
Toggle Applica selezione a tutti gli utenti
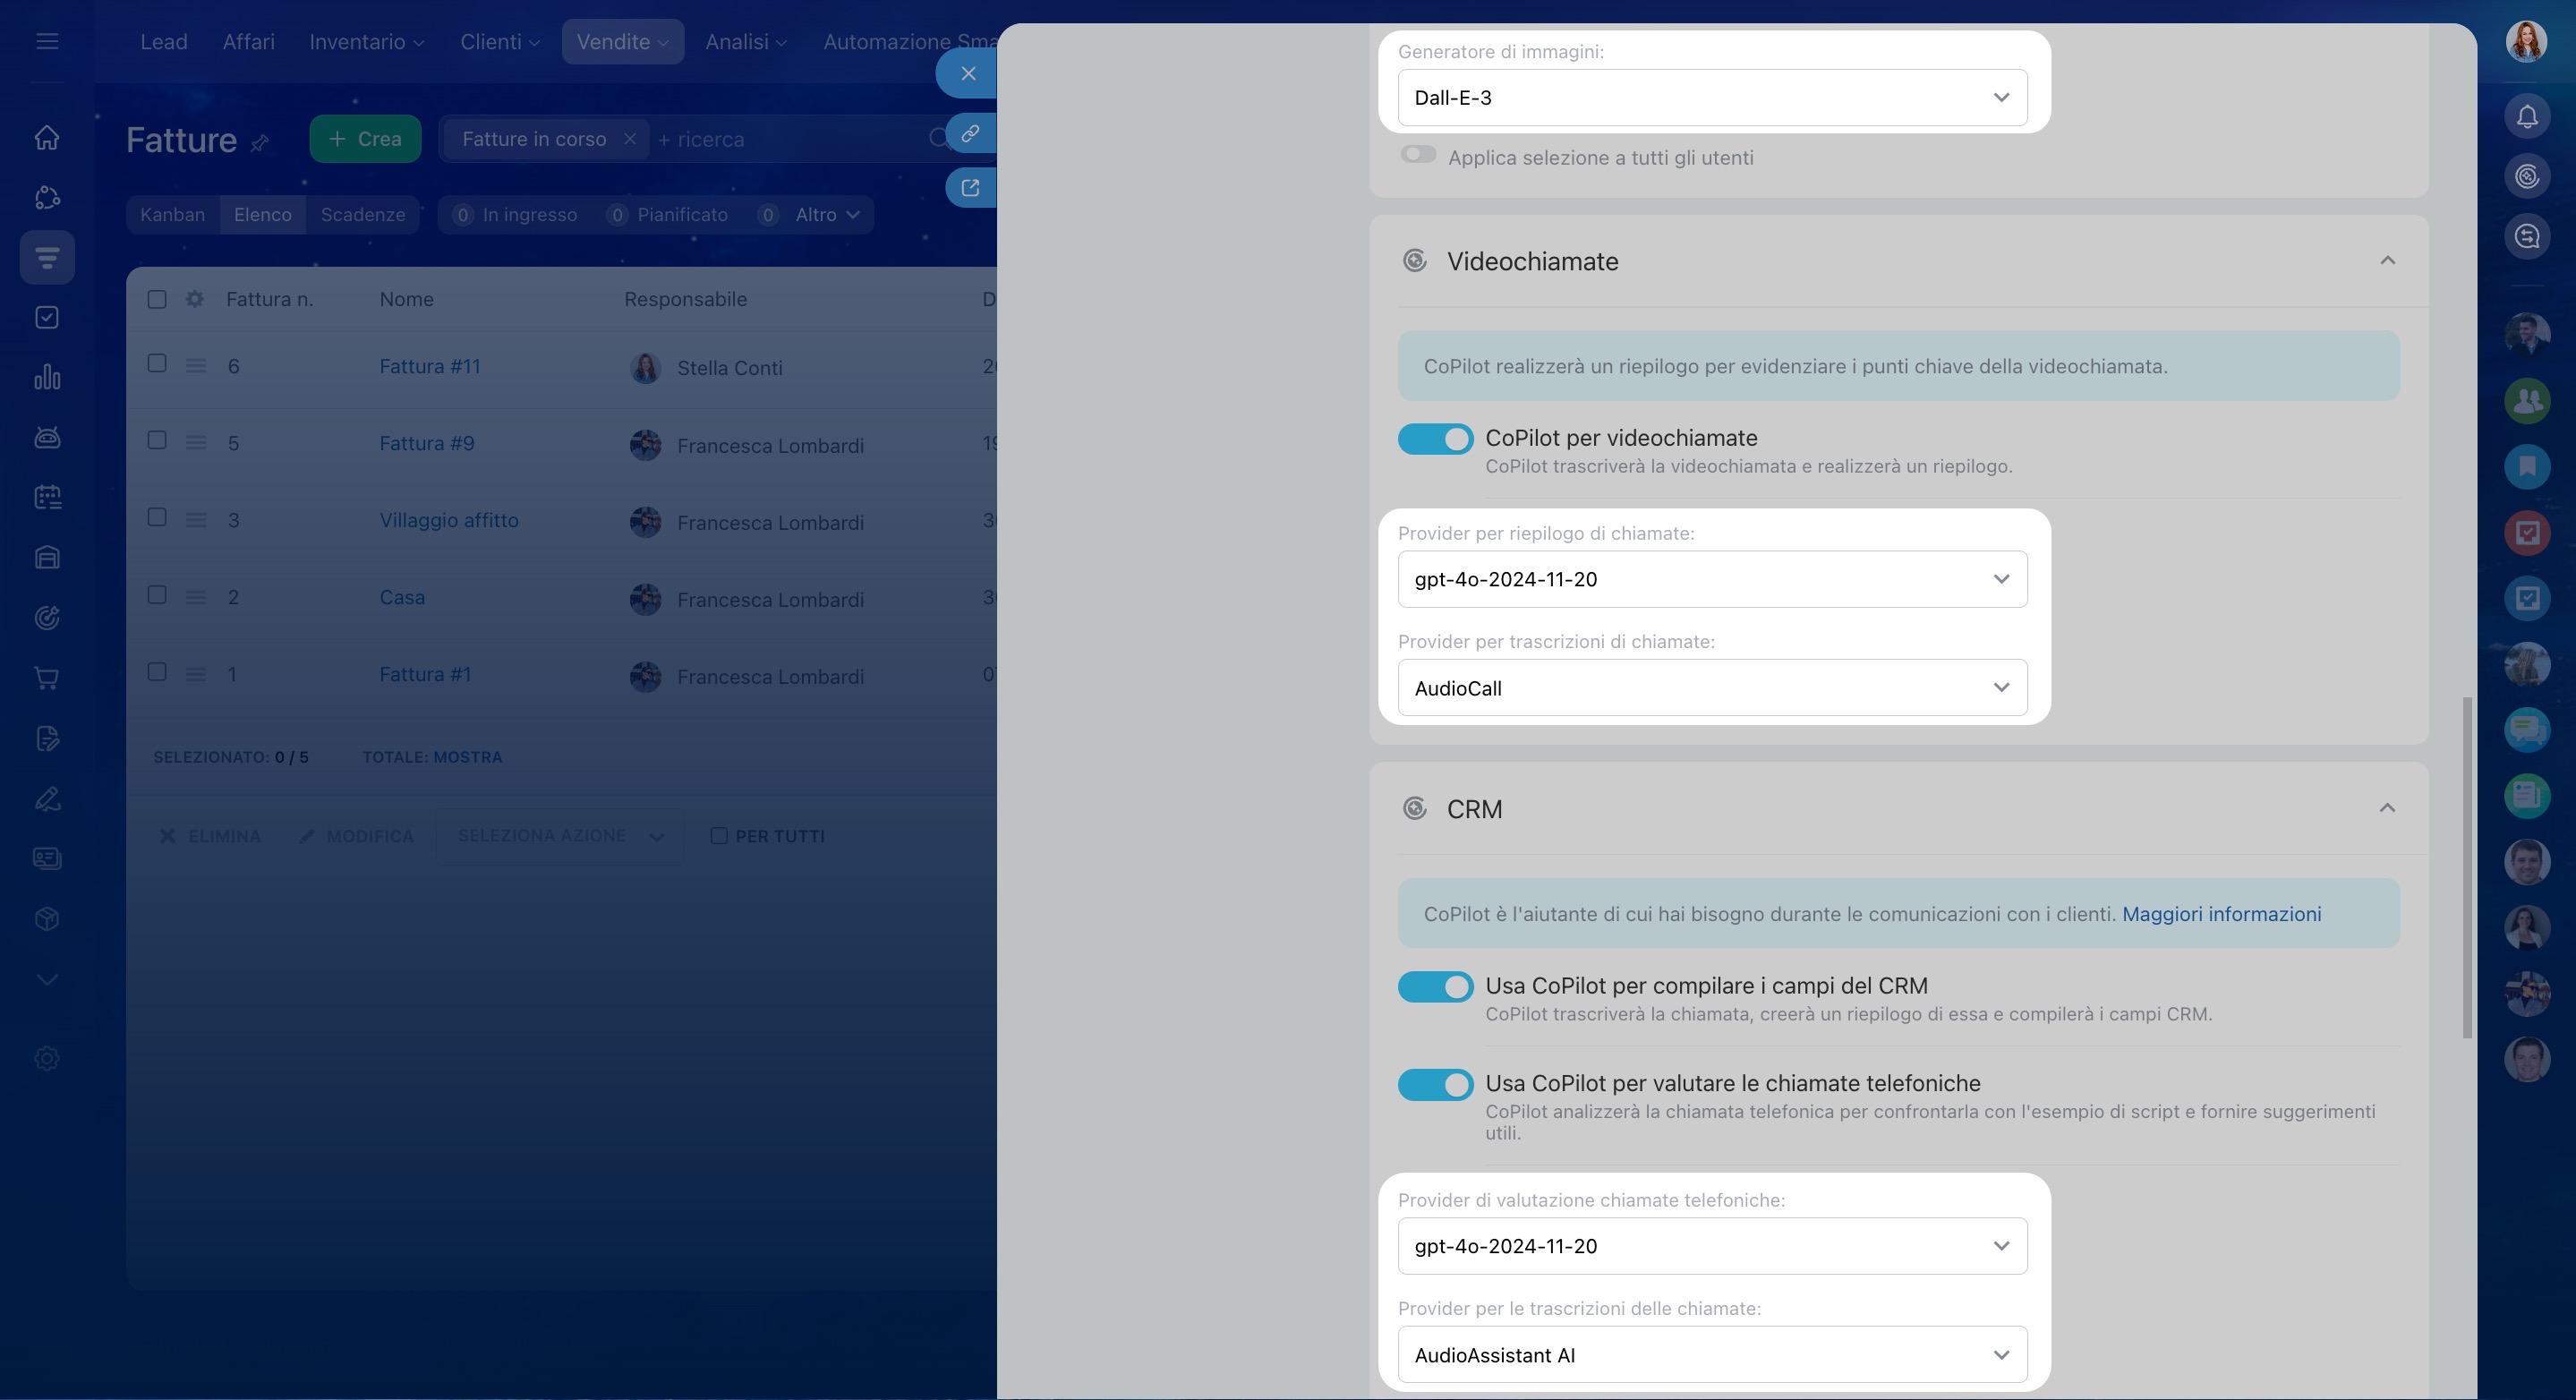[x=1418, y=155]
